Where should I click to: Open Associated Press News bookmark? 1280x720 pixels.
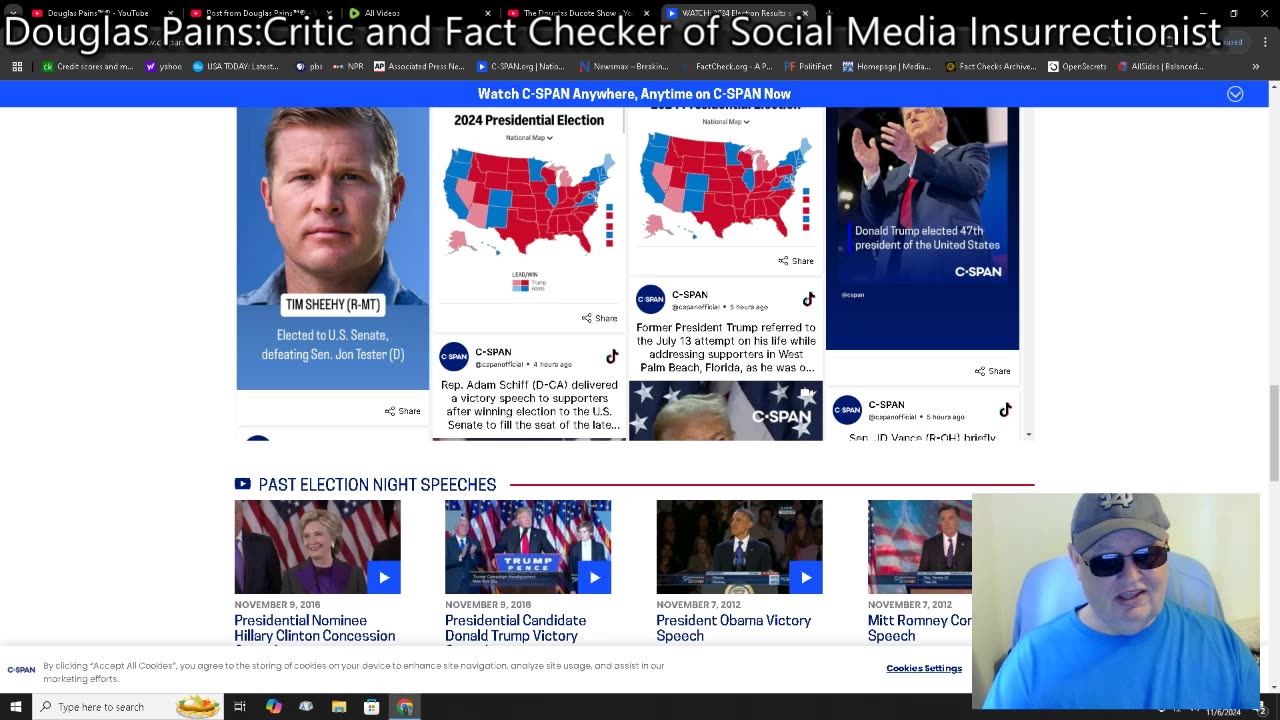419,66
